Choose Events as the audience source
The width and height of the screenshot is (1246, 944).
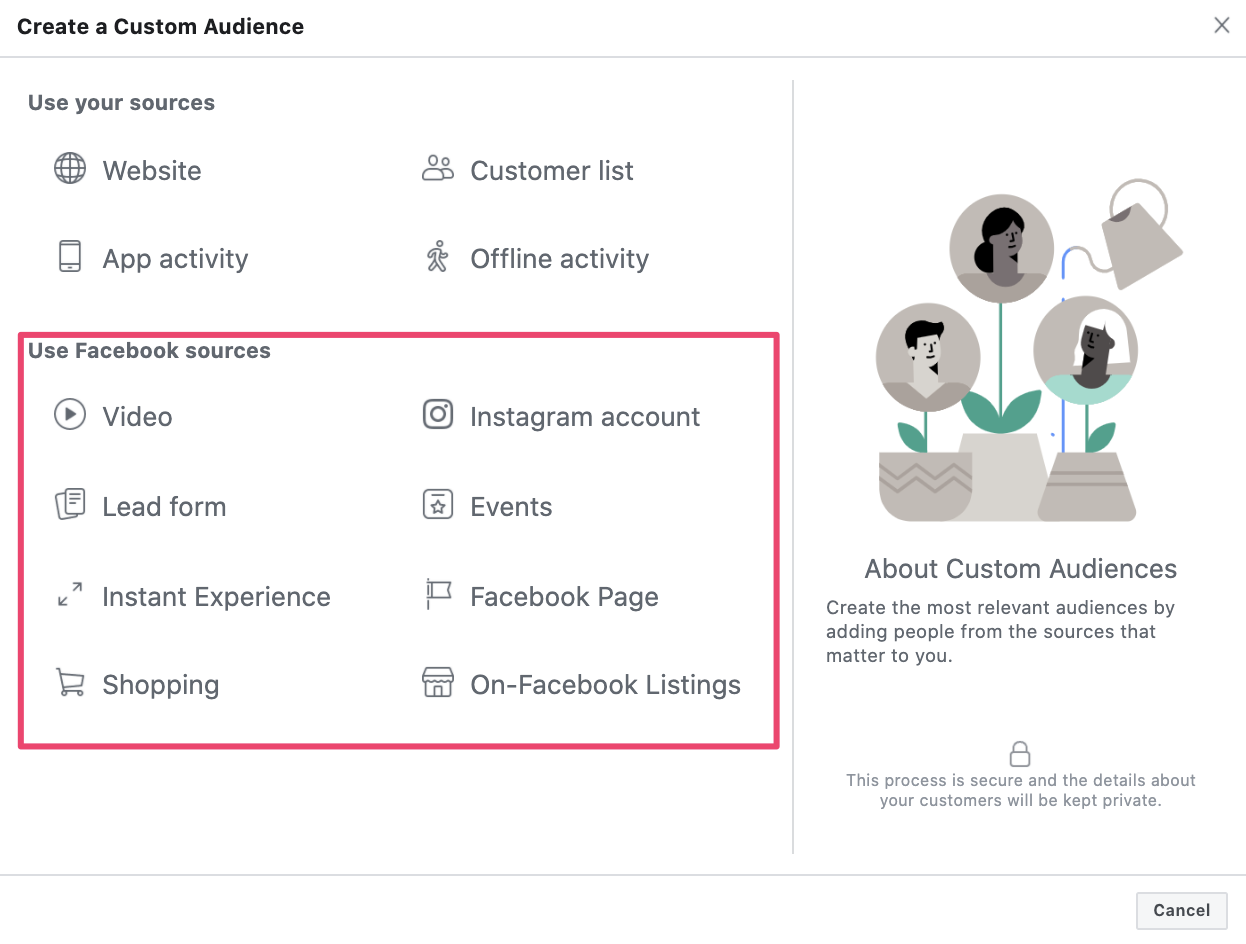pyautogui.click(x=511, y=506)
